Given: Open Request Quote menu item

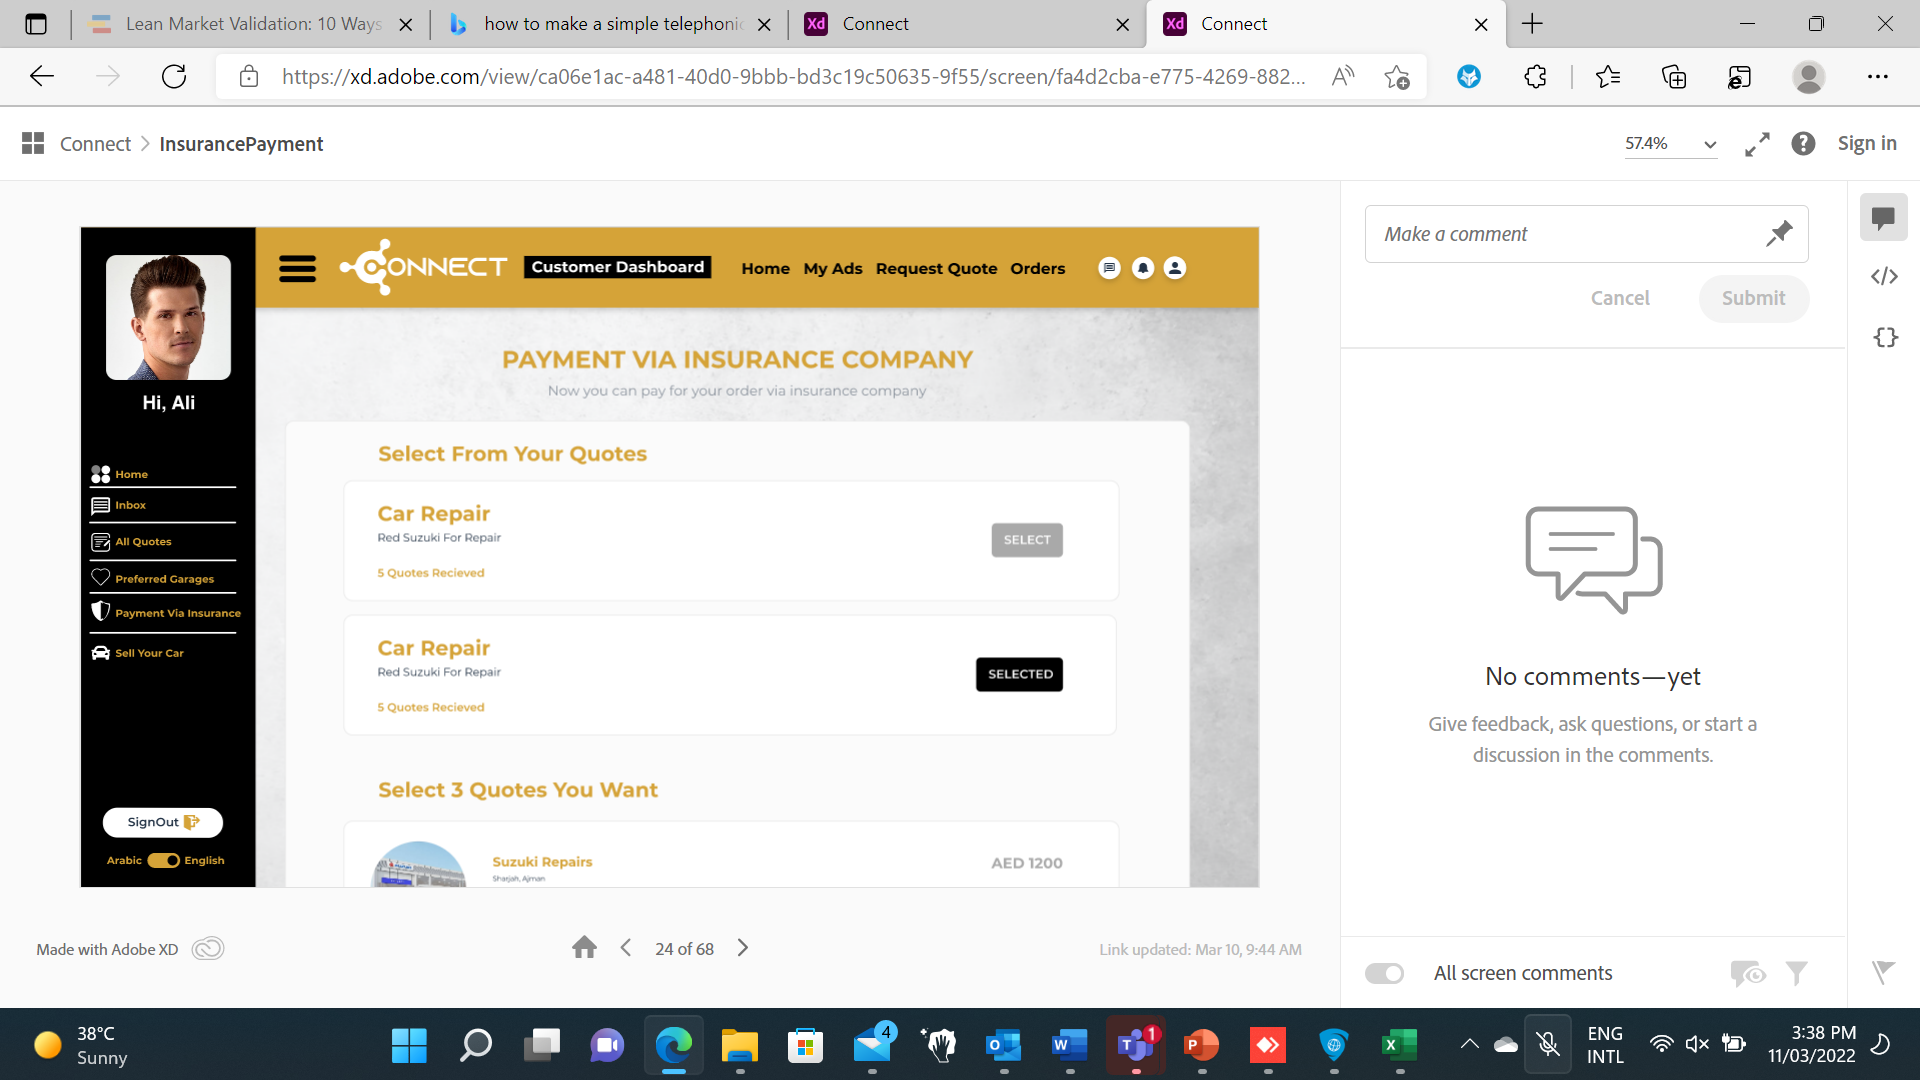Looking at the screenshot, I should 936,268.
